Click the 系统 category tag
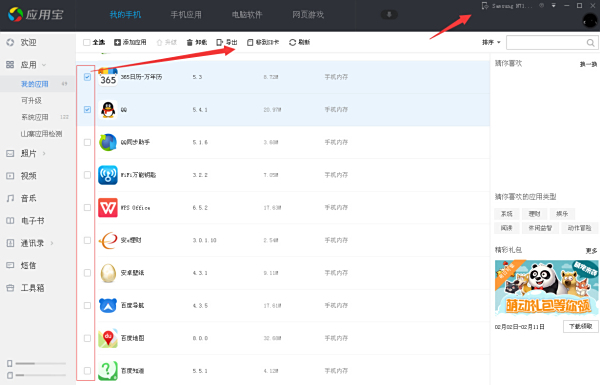 coord(507,214)
